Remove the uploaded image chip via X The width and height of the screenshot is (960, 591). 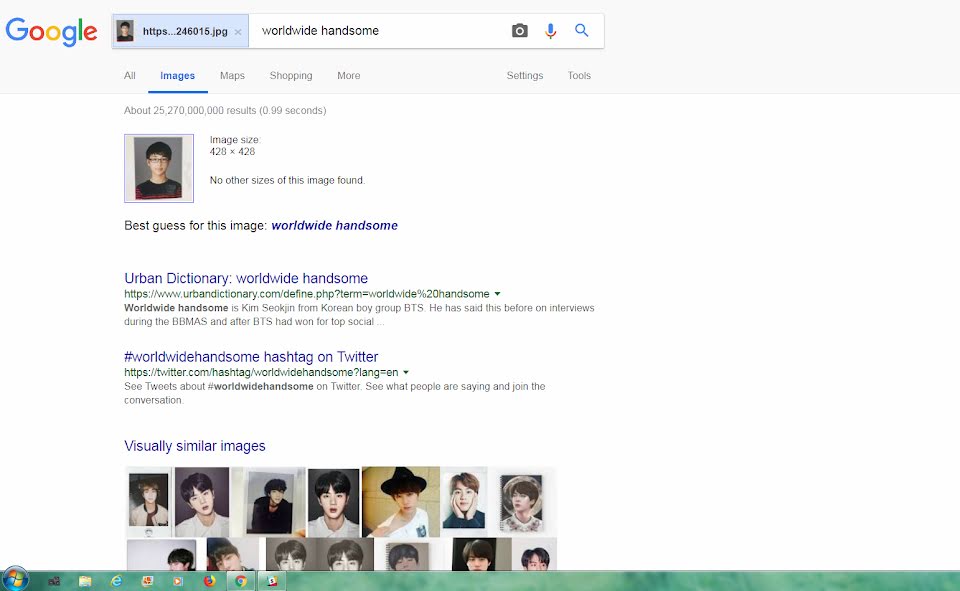coord(238,32)
